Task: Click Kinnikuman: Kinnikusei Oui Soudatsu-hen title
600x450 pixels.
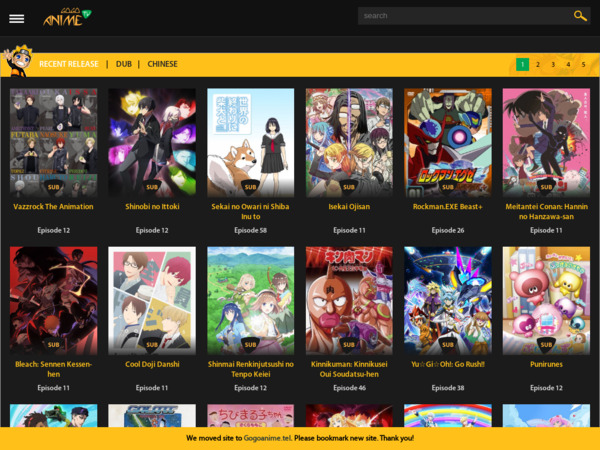Action: (x=349, y=369)
